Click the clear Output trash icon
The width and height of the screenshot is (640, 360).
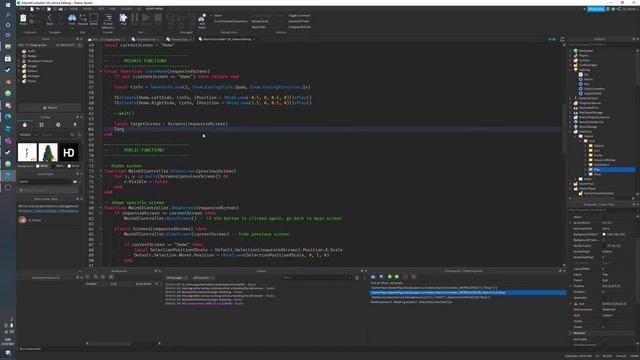coord(357,278)
